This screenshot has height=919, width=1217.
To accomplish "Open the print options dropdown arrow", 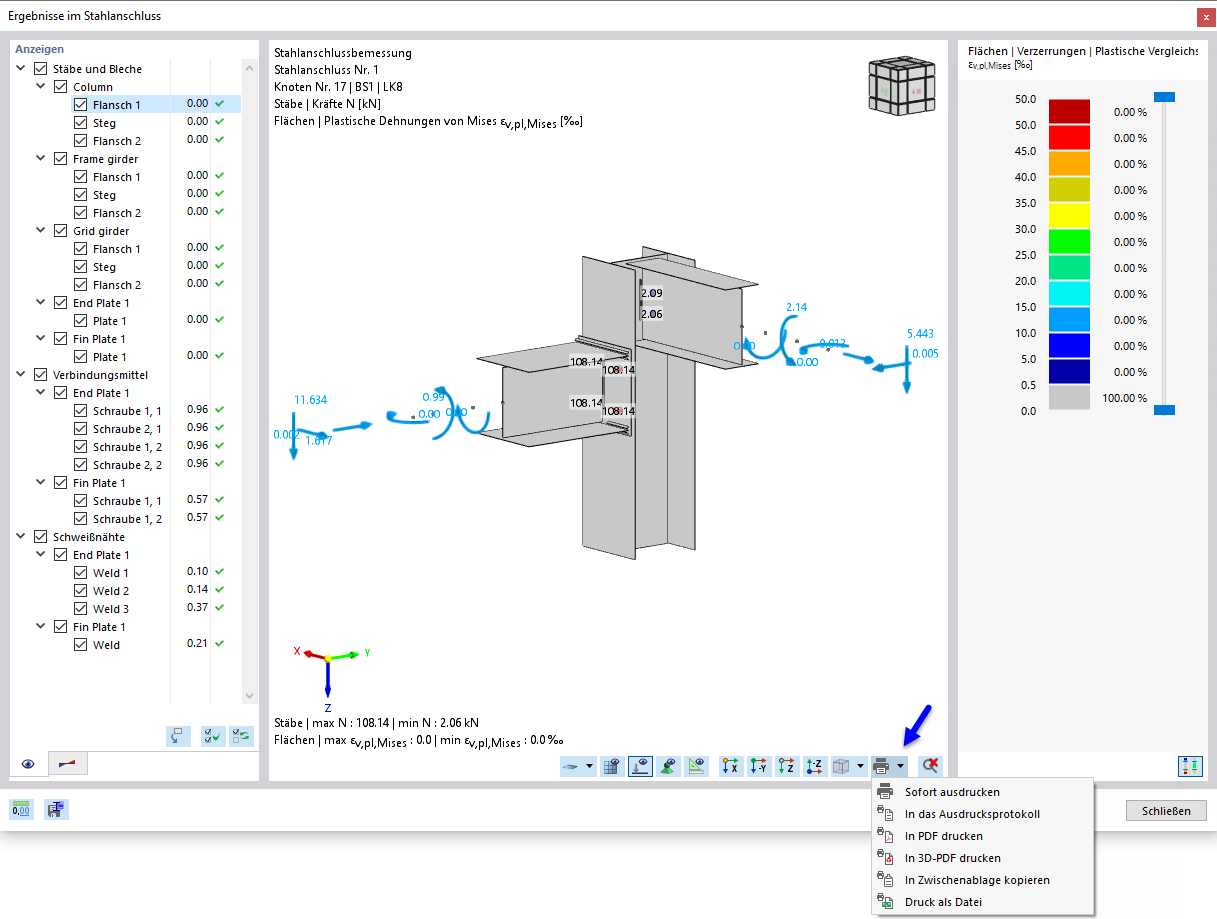I will click(x=901, y=766).
